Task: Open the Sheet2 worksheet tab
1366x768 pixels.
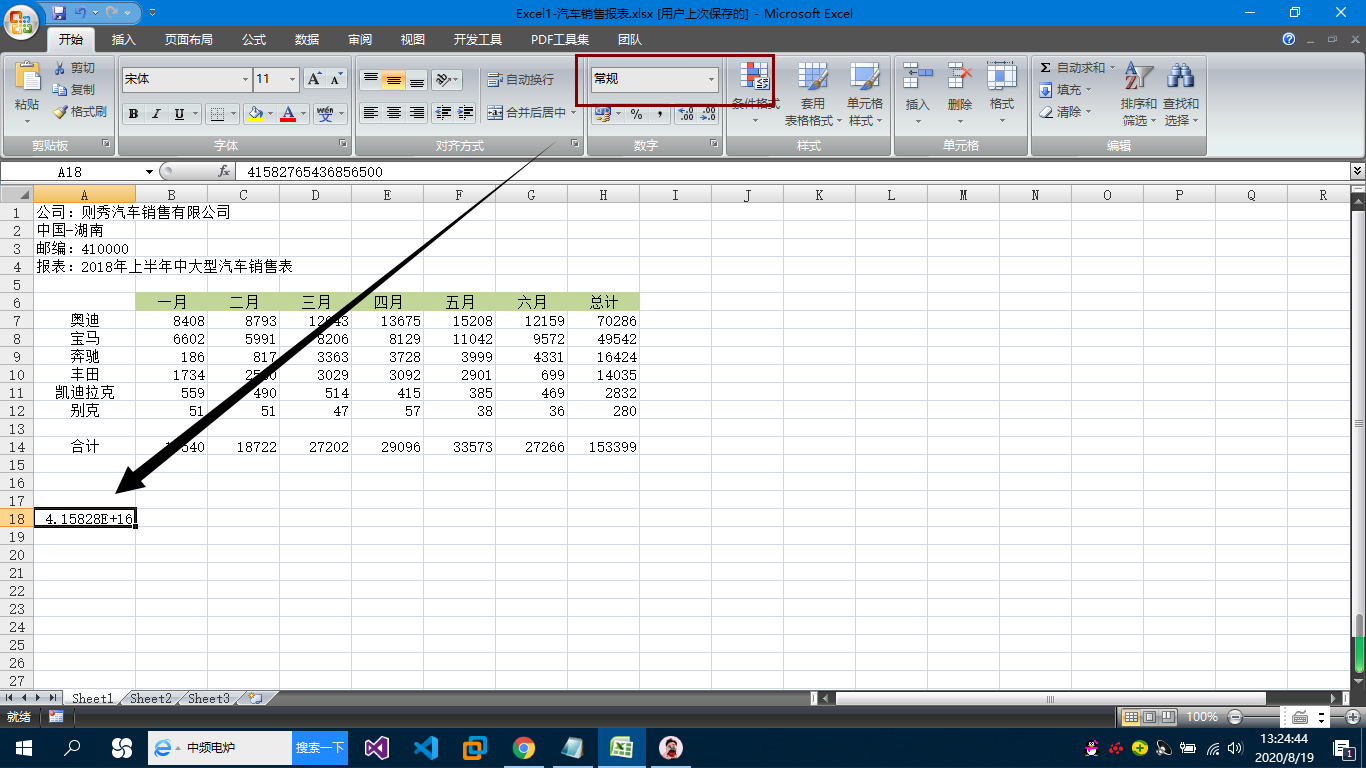Action: 151,698
